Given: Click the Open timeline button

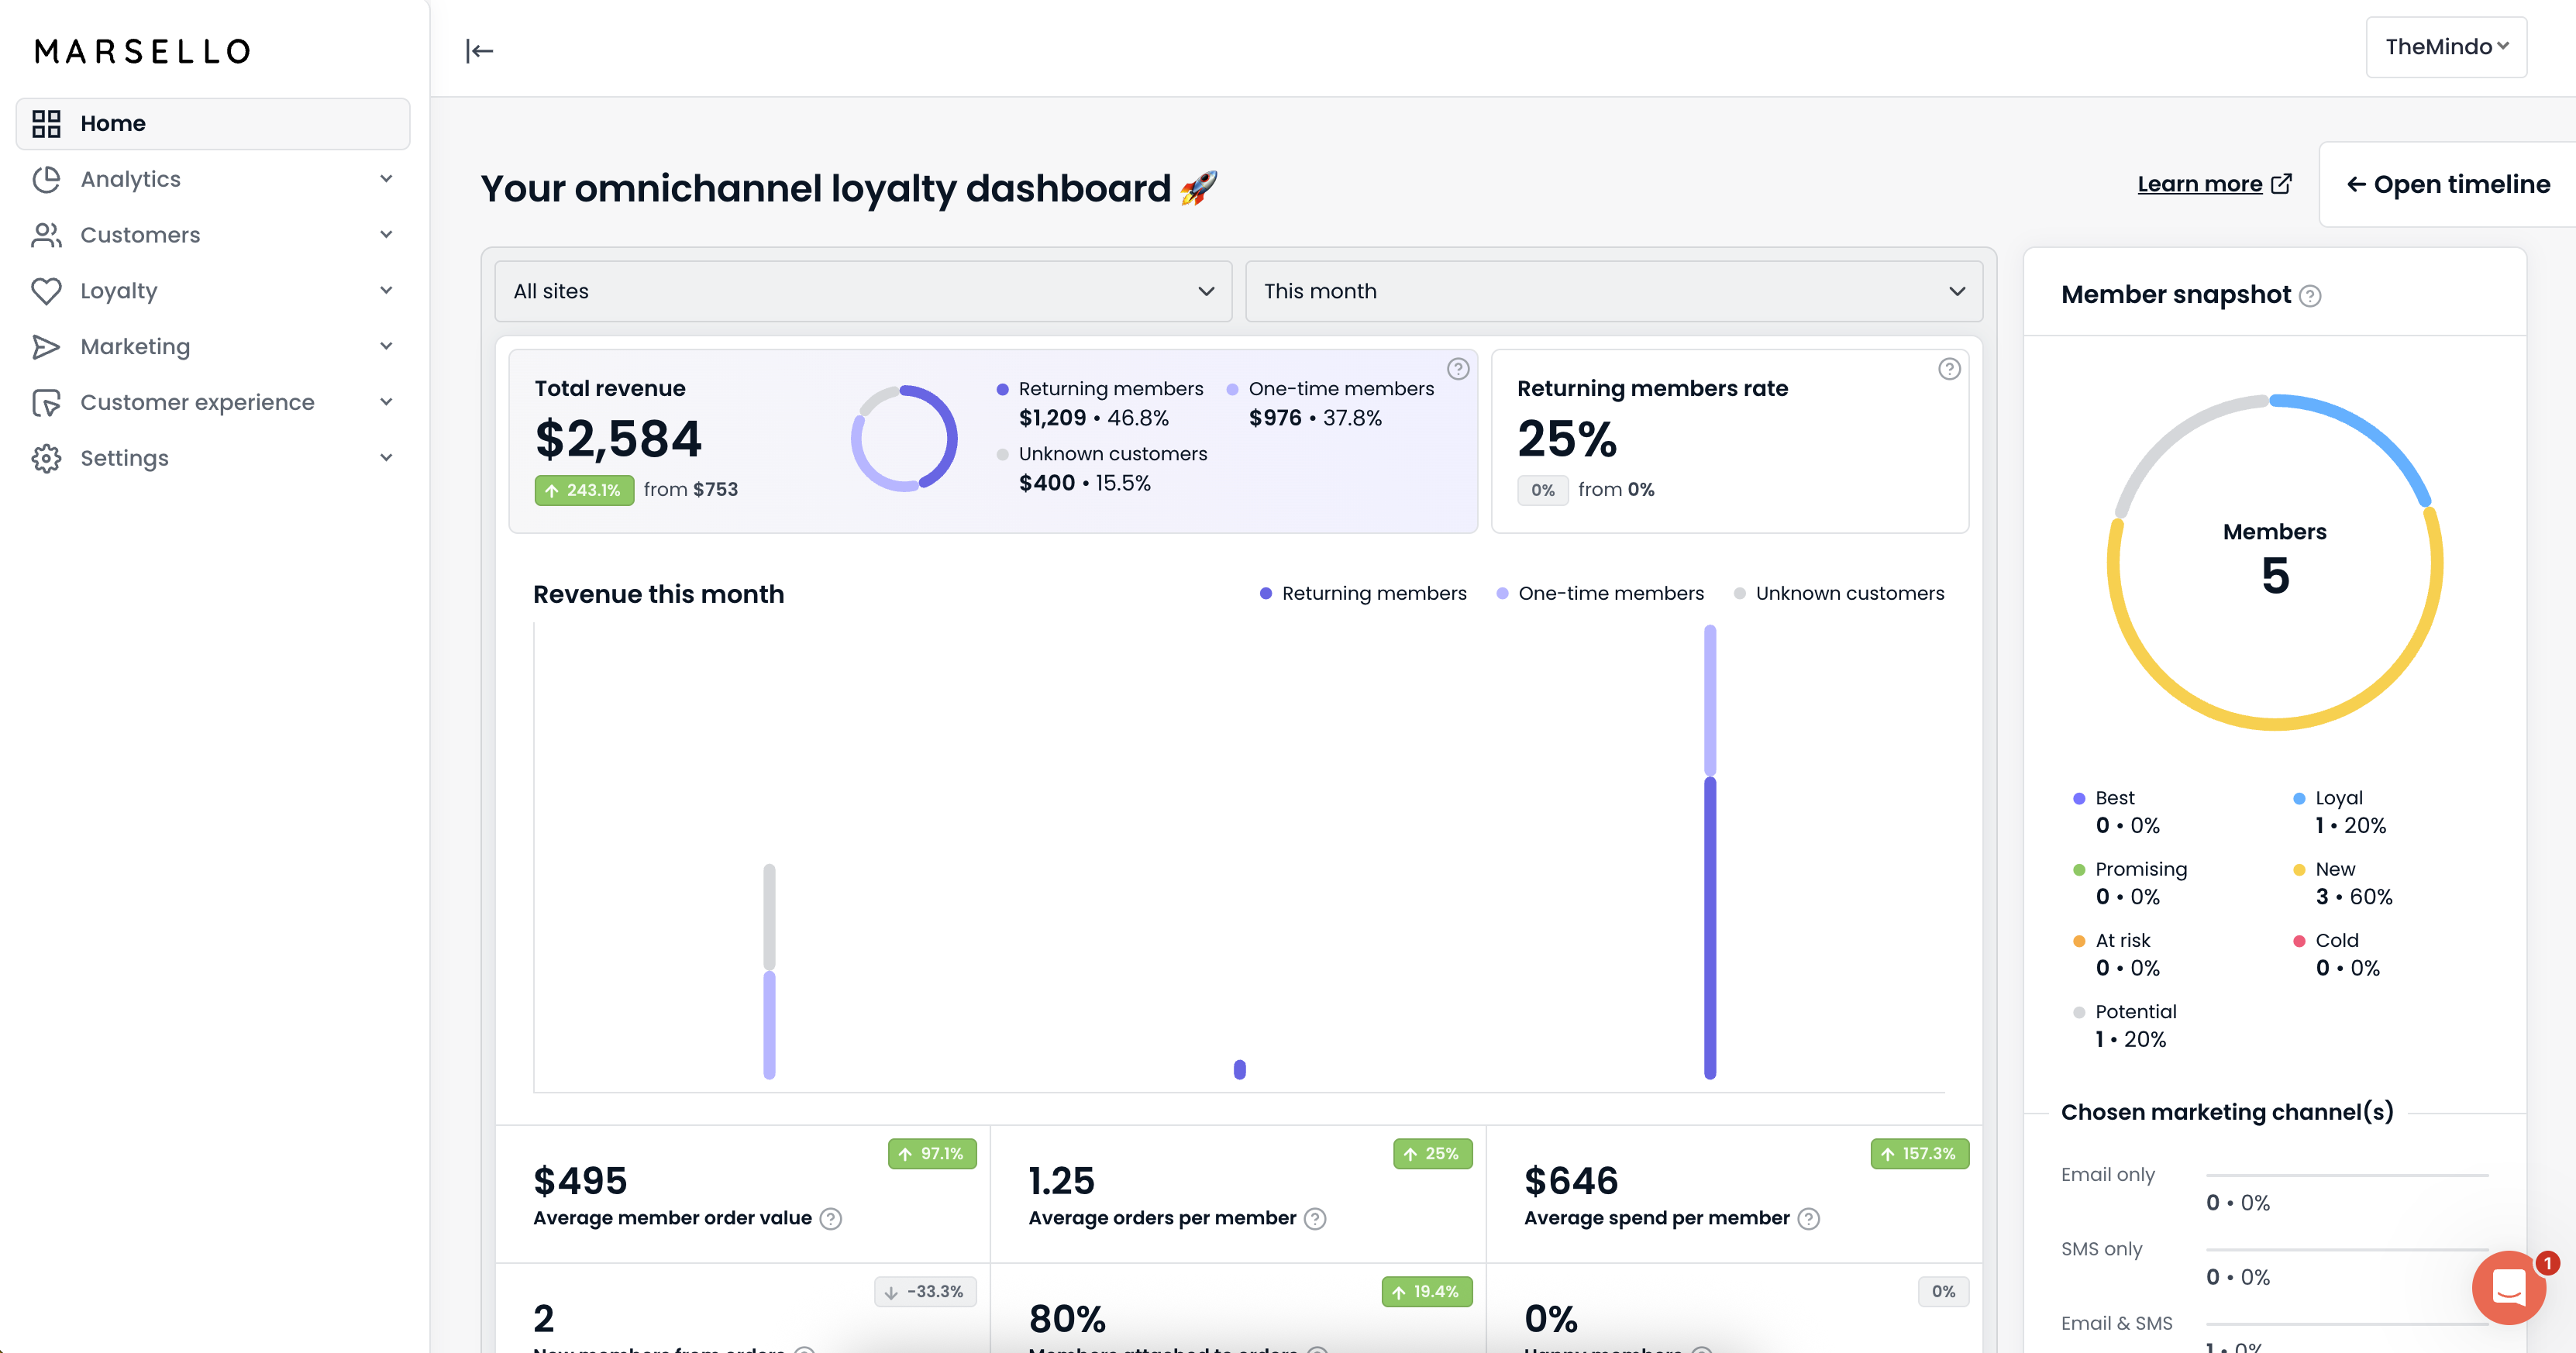Looking at the screenshot, I should (x=2448, y=184).
